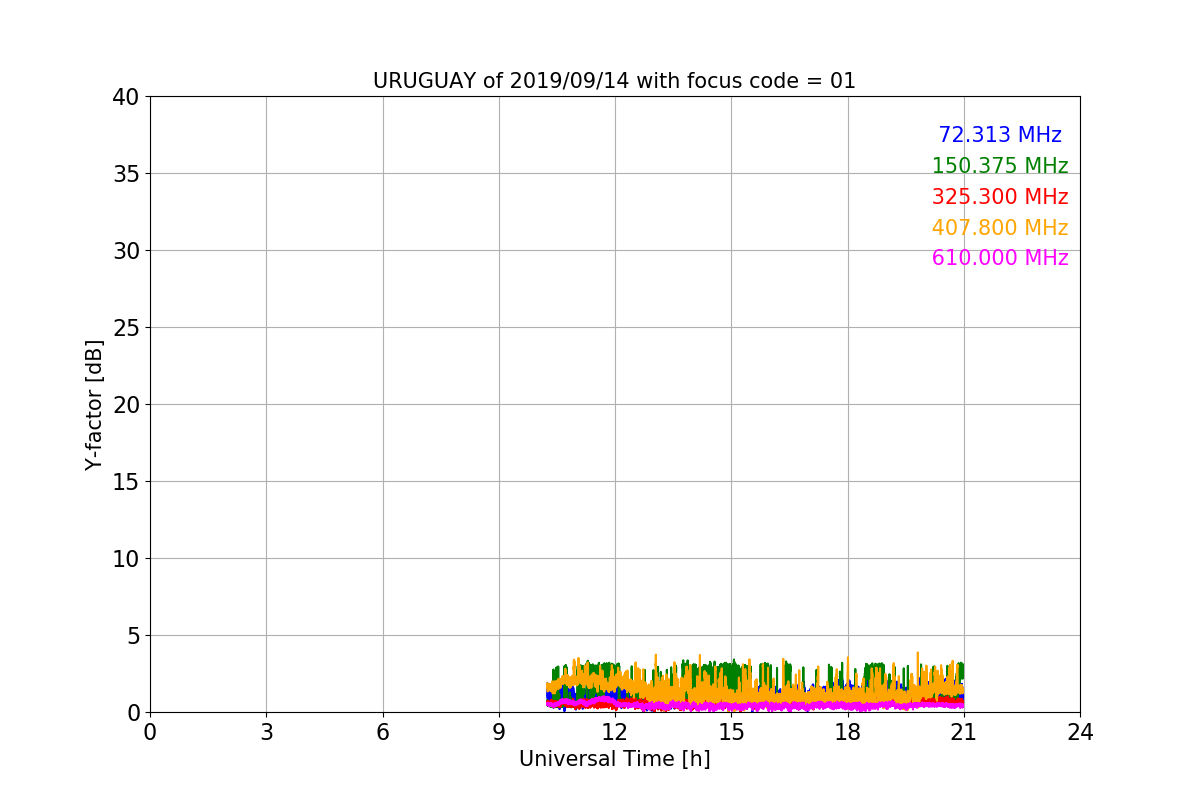Click y-axis tick label 20
Screen dimensions: 1200x800
pyautogui.click(x=125, y=405)
